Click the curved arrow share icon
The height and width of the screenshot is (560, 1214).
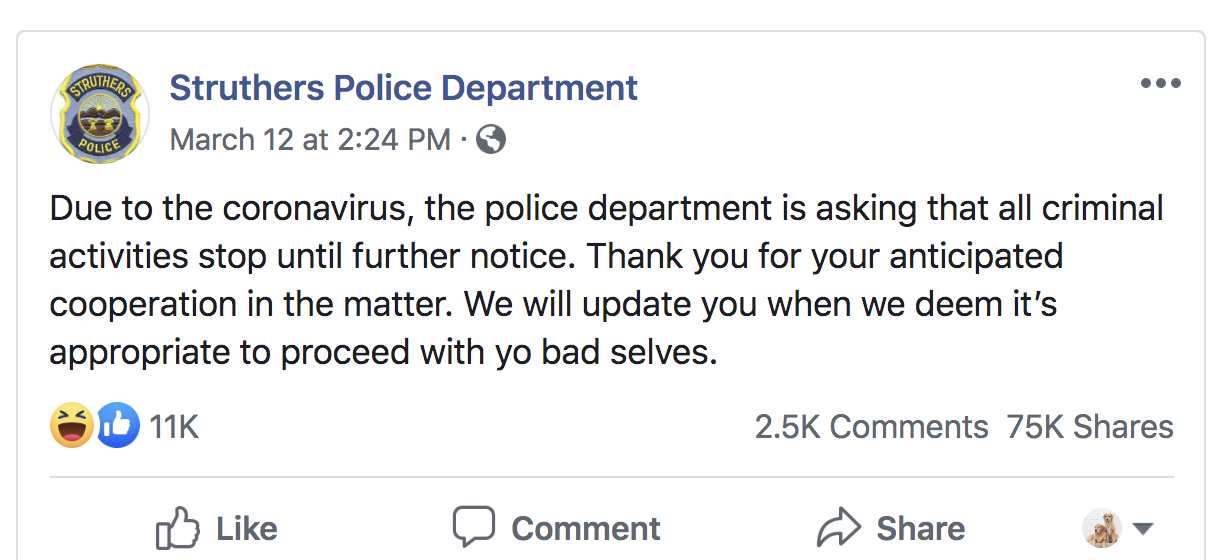[x=838, y=527]
